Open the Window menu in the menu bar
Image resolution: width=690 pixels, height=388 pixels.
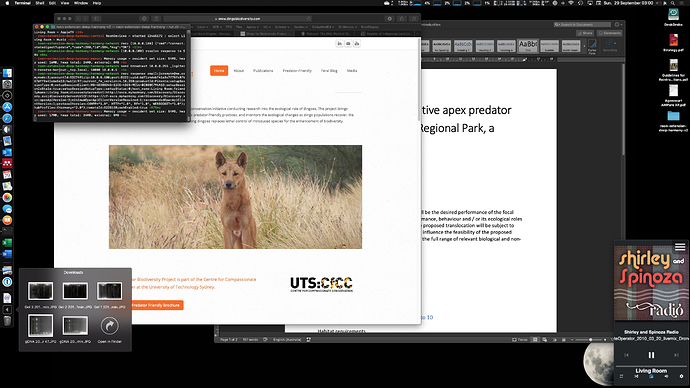pos(81,3)
